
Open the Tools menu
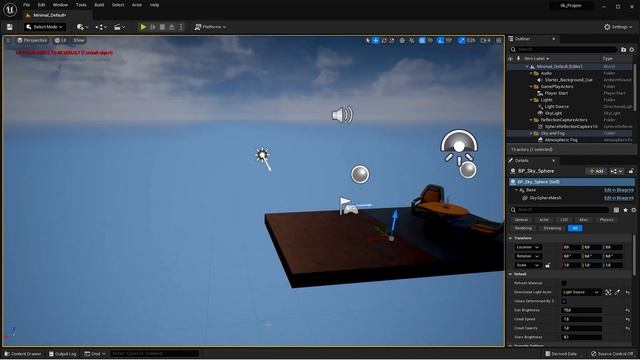click(x=81, y=5)
